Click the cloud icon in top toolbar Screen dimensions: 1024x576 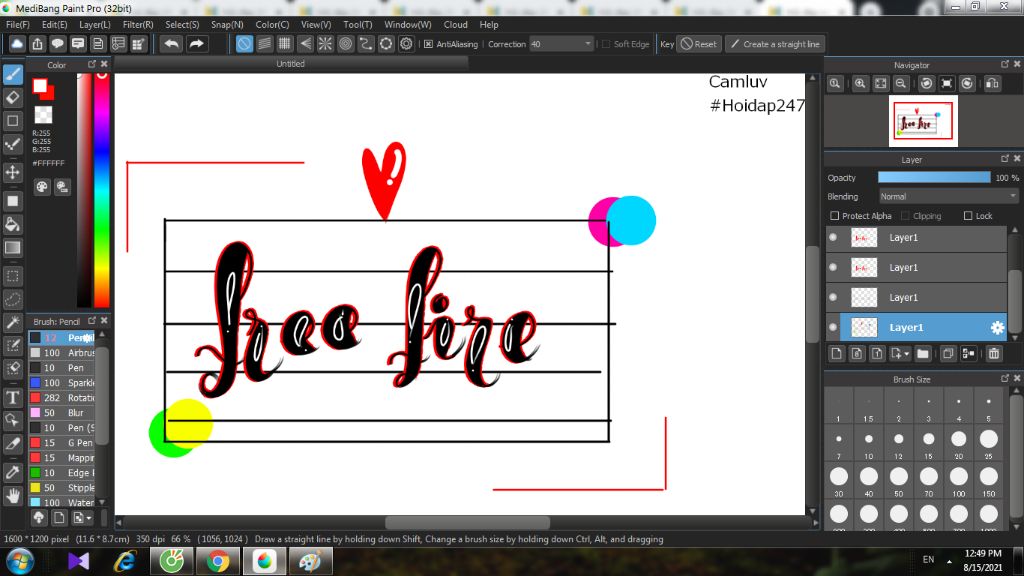click(x=17, y=44)
